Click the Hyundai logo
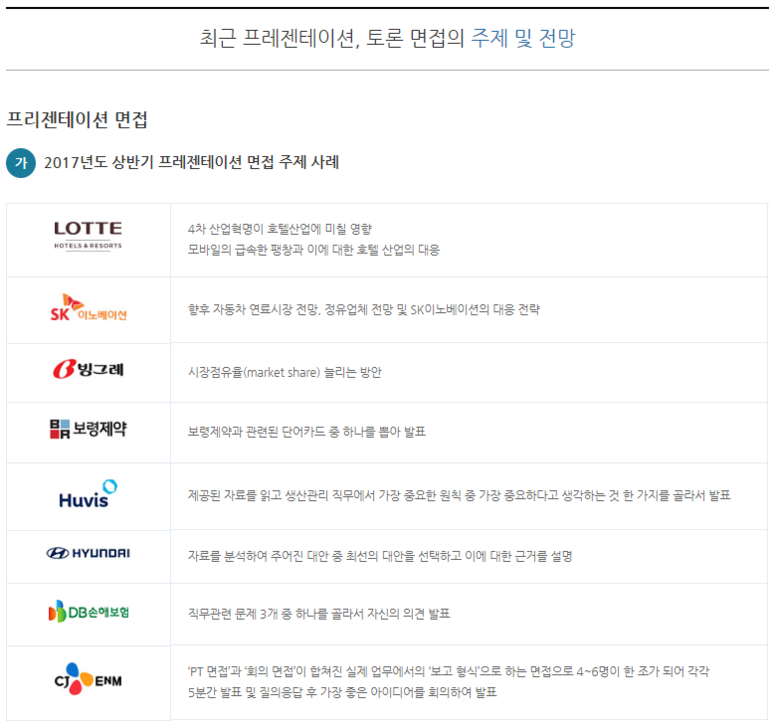The width and height of the screenshot is (773, 726). click(x=88, y=553)
